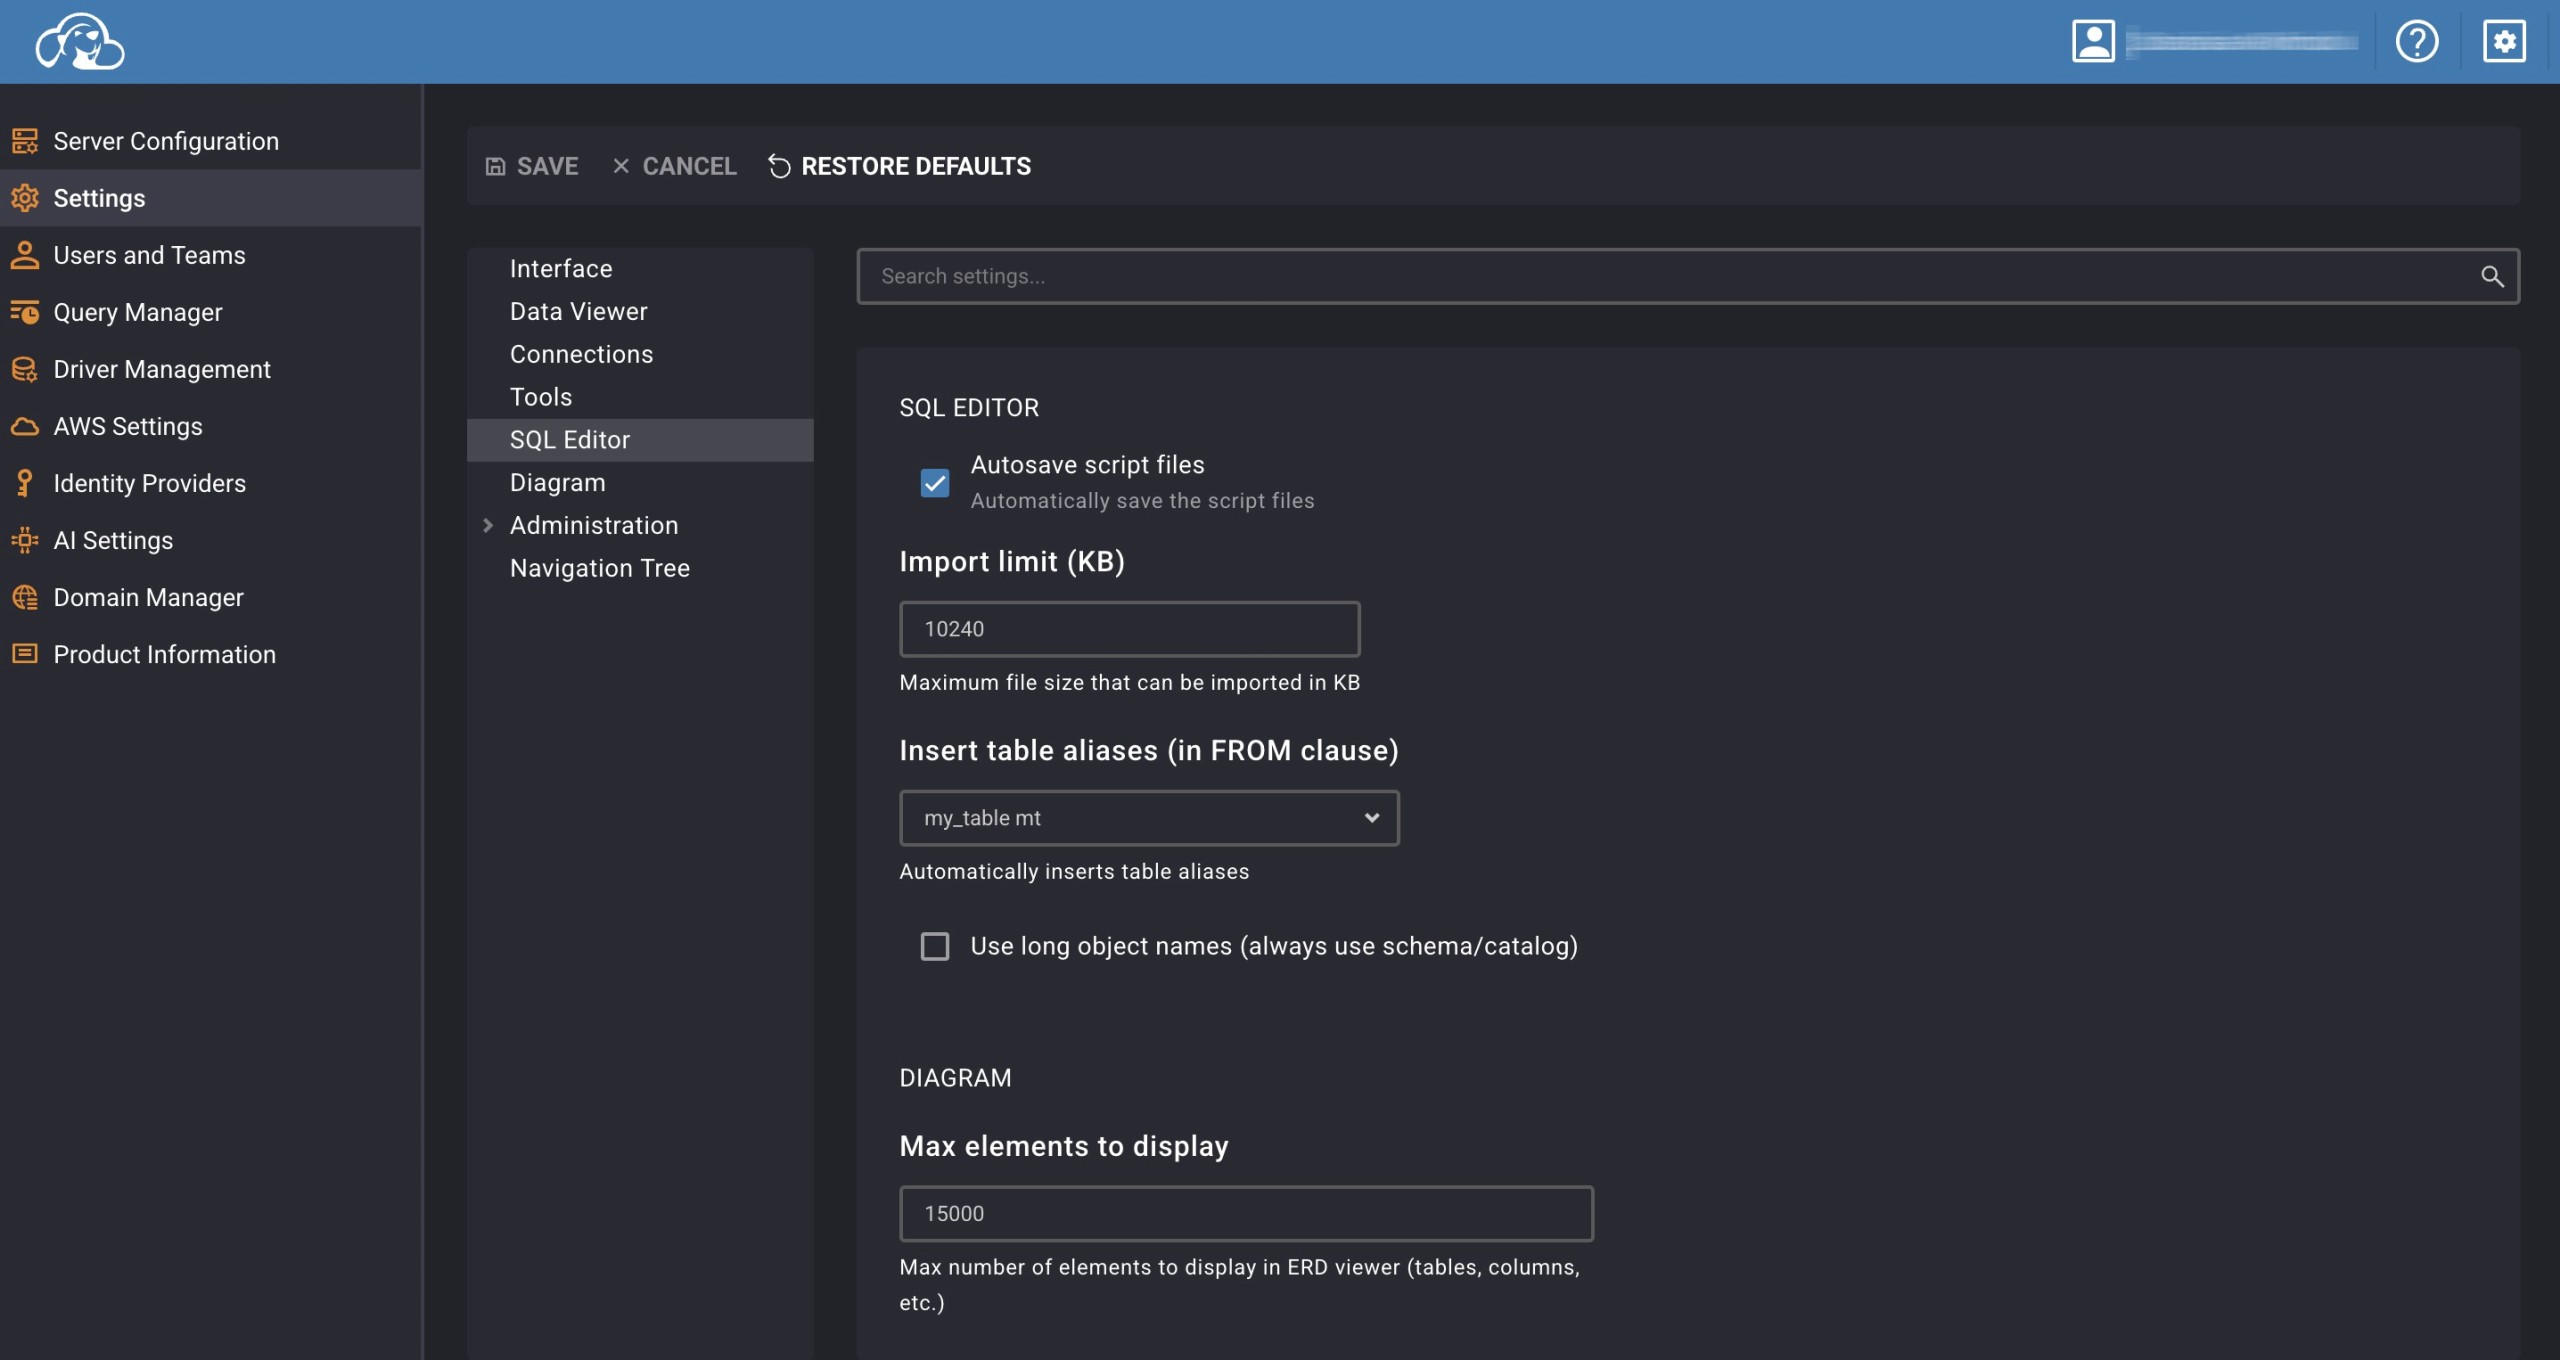Open Users and Teams section
The image size is (2560, 1360).
pos(149,255)
